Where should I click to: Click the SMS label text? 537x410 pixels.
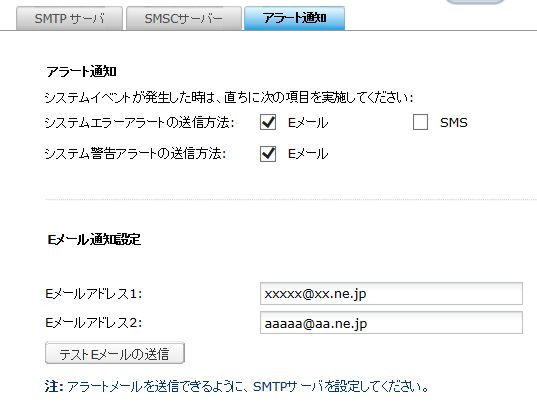[454, 123]
